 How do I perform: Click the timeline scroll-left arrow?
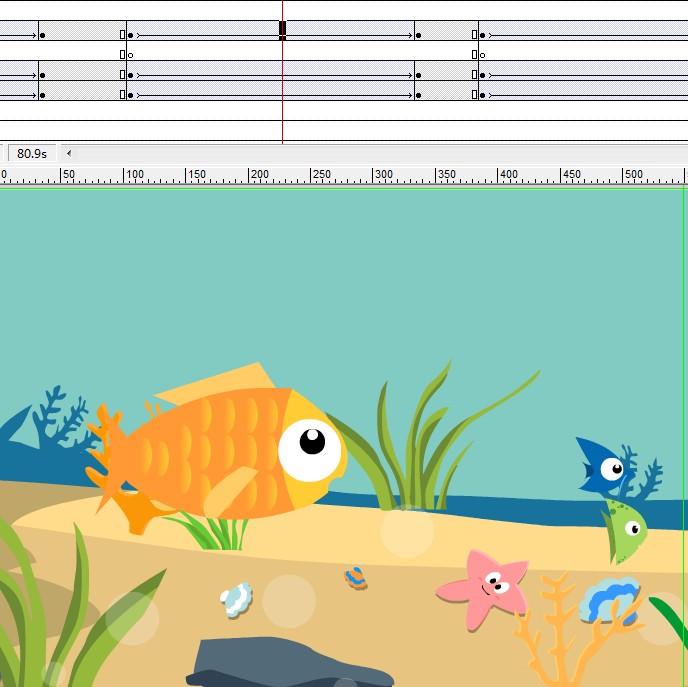coord(68,153)
